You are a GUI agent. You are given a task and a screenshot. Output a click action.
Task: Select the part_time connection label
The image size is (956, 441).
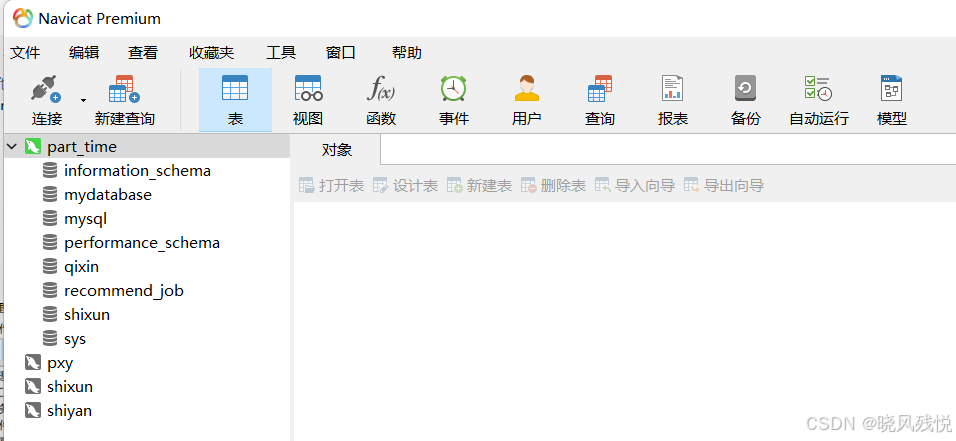[x=82, y=147]
